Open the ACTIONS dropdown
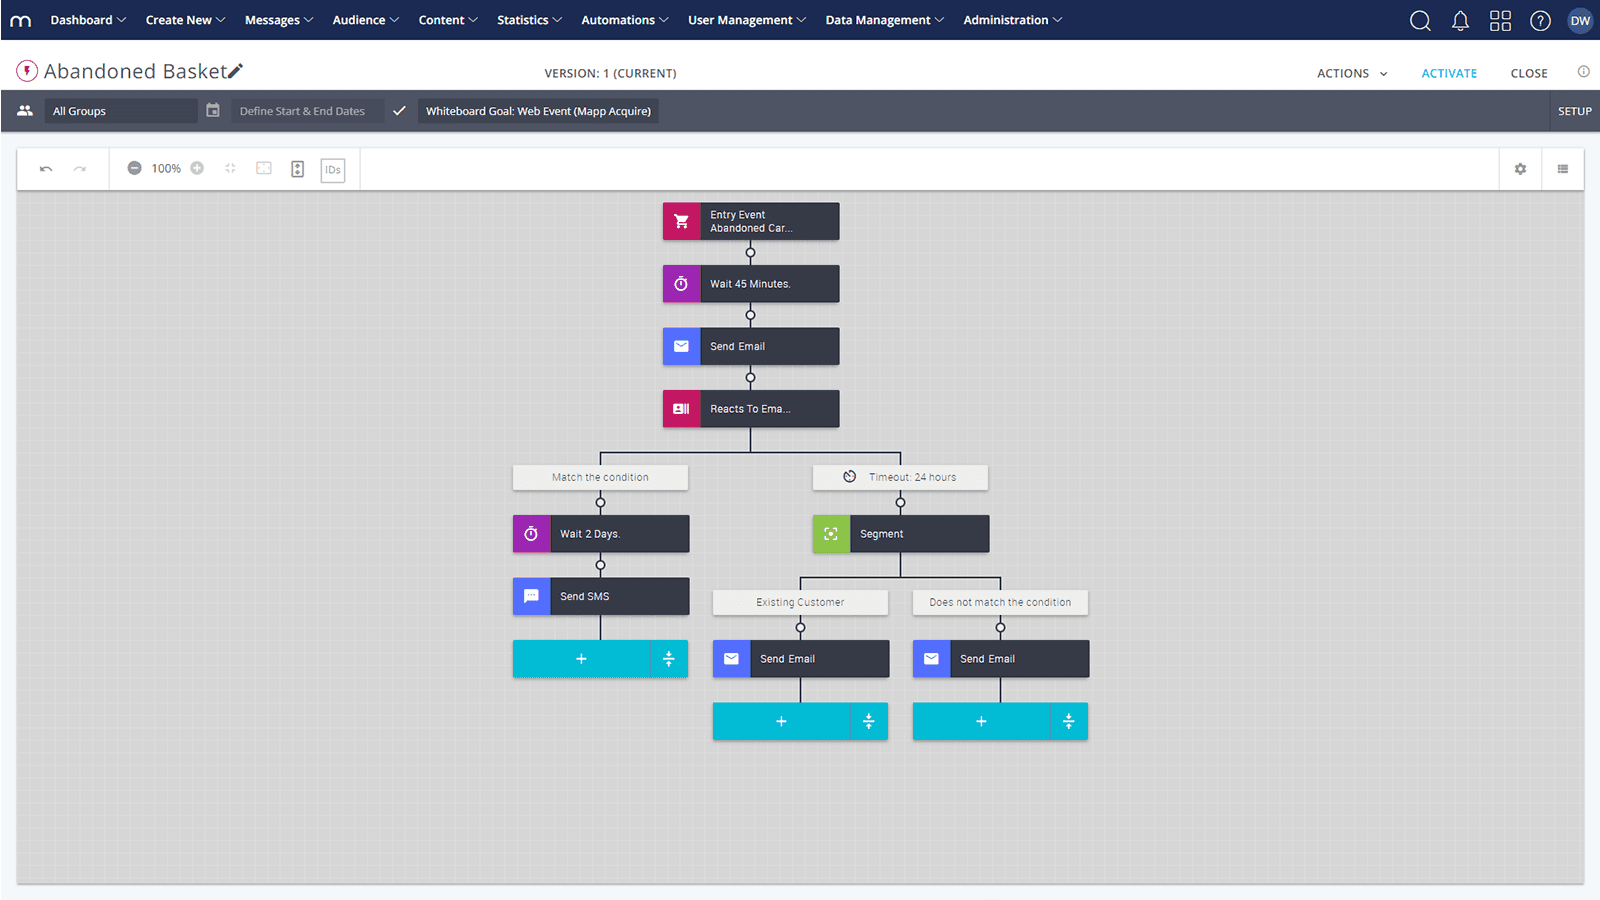This screenshot has width=1600, height=900. (x=1351, y=72)
